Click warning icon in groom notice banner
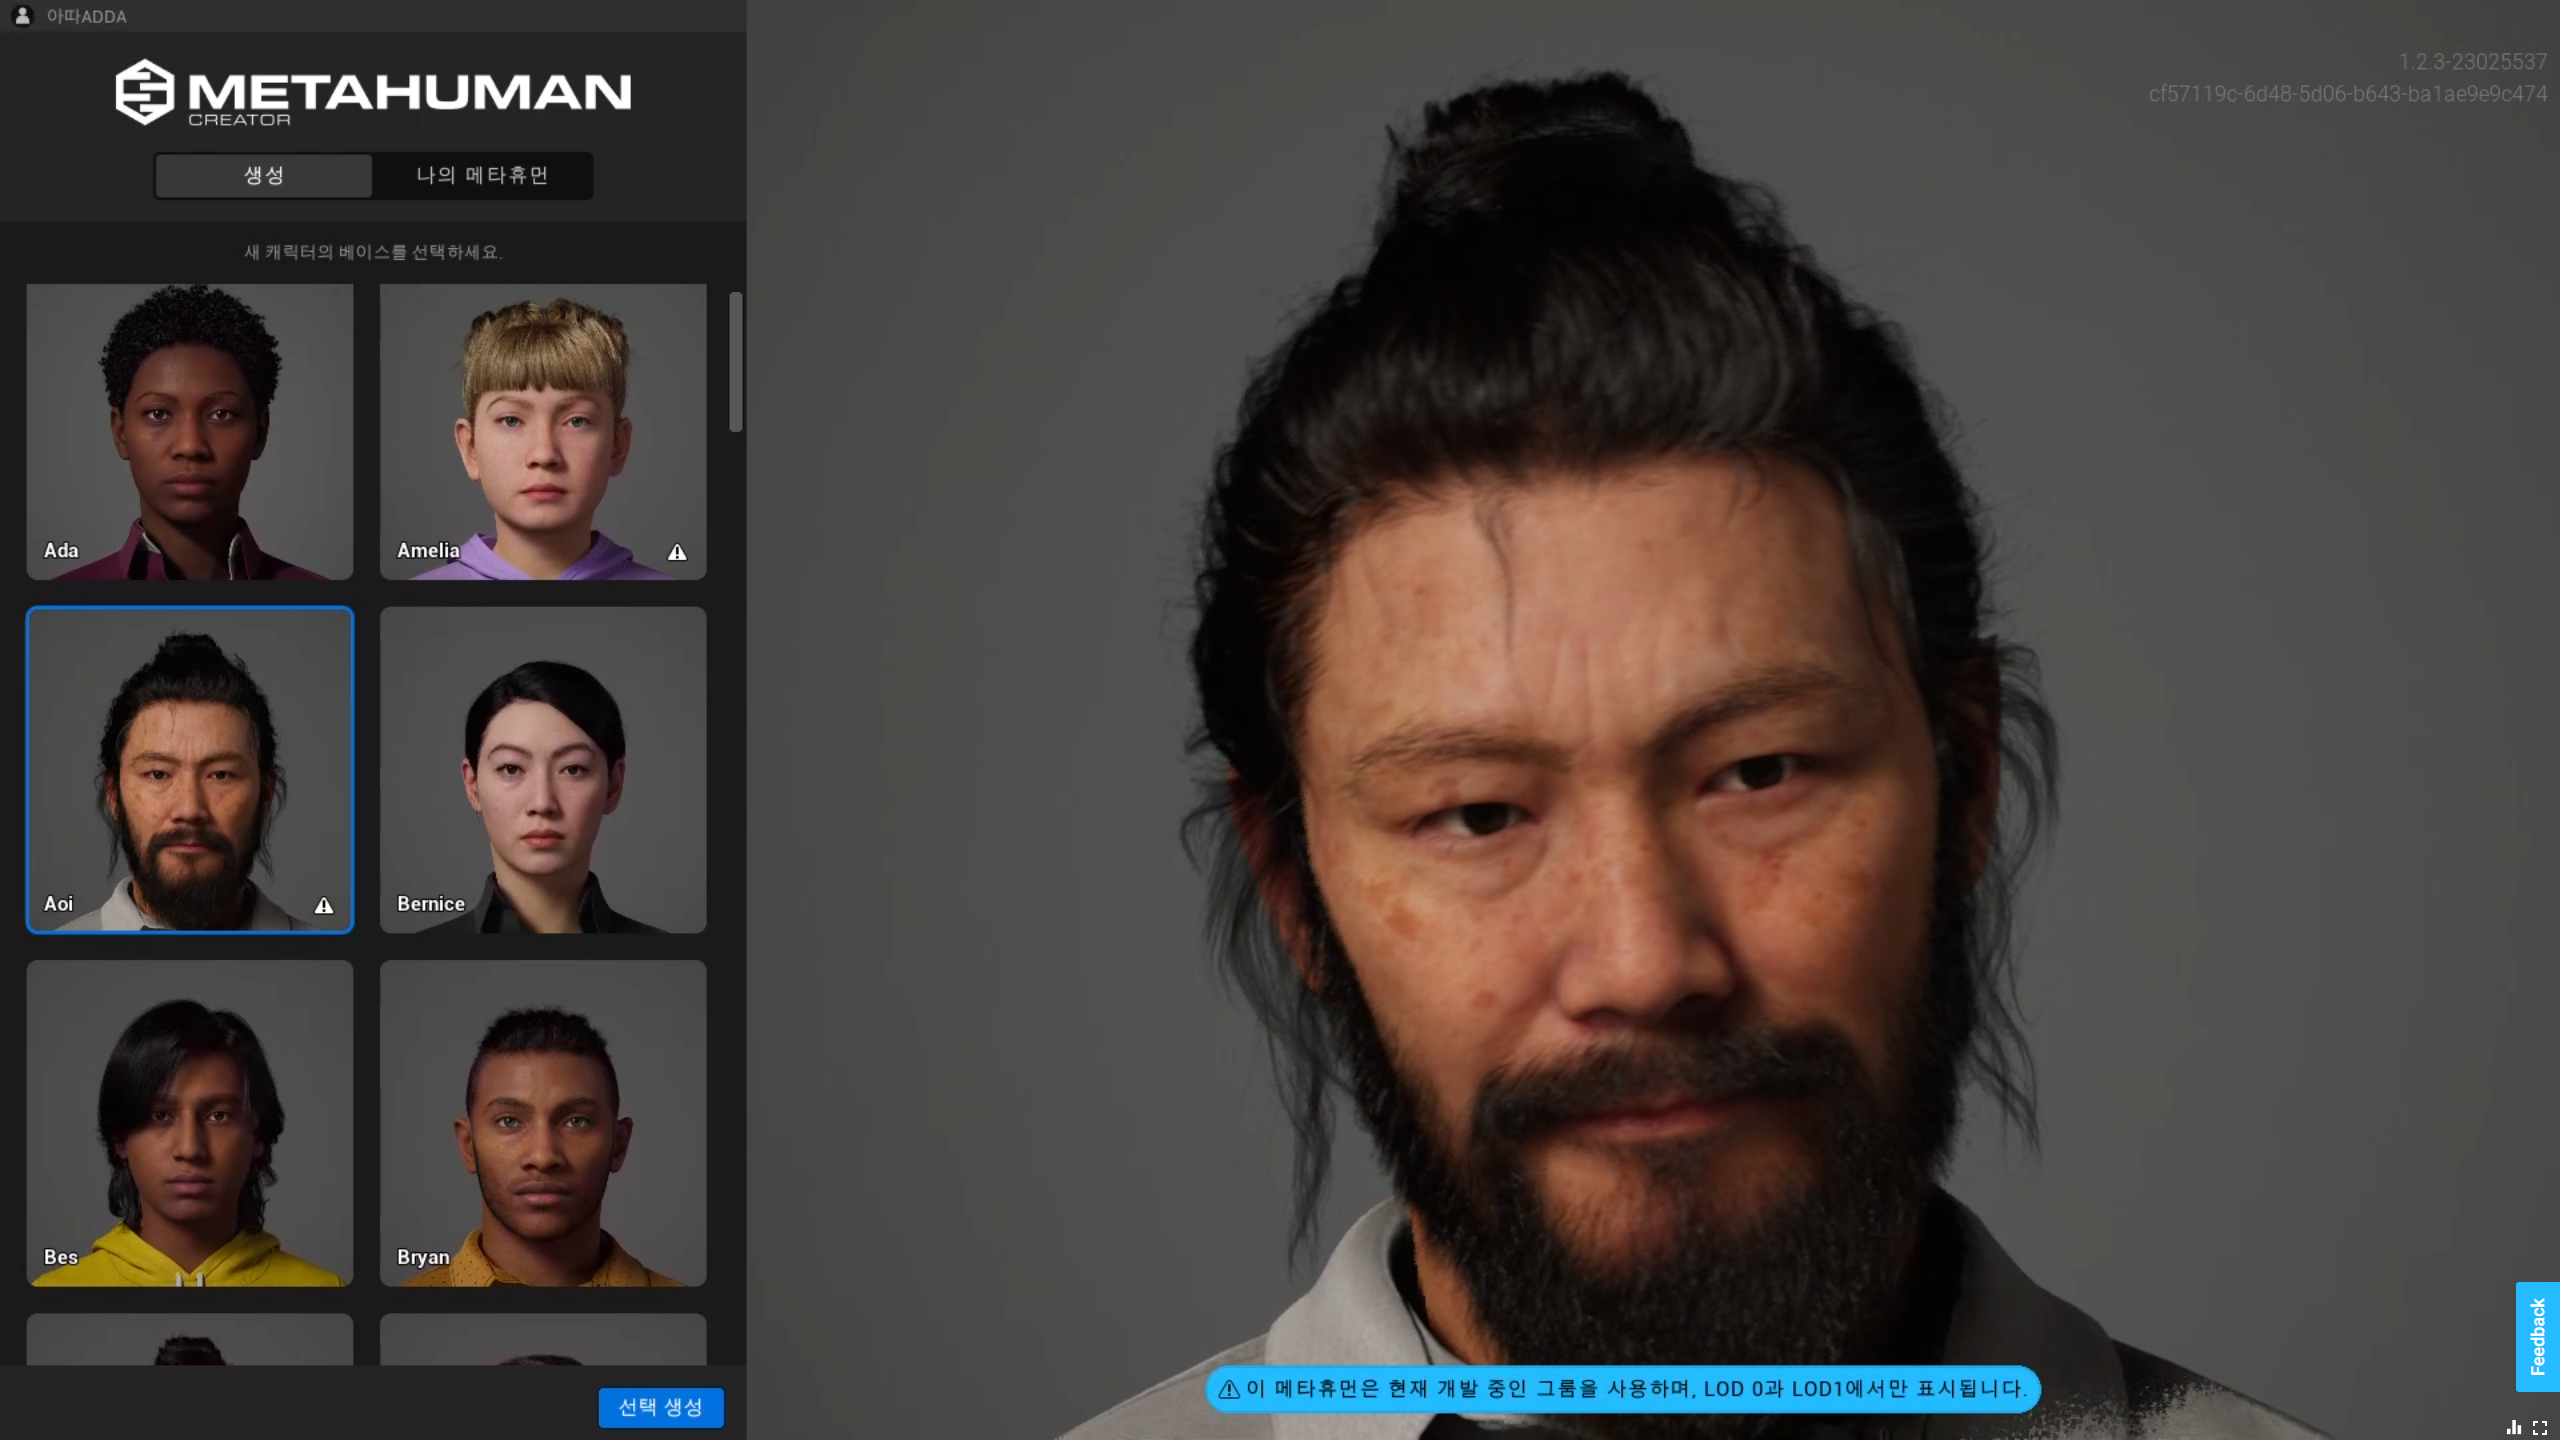Viewport: 2560px width, 1440px height. (1229, 1389)
